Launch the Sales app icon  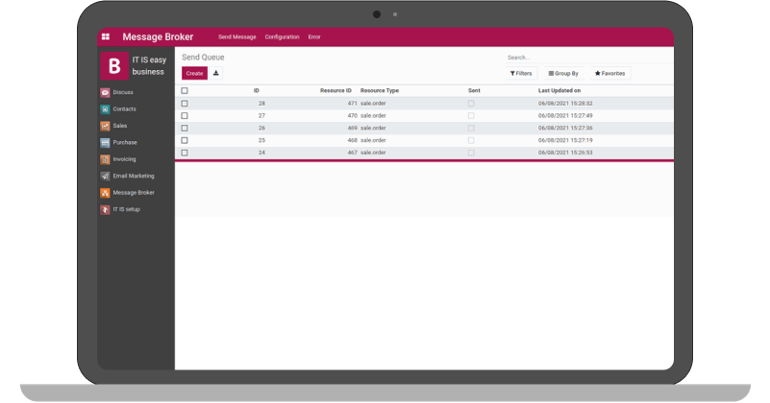click(x=105, y=126)
